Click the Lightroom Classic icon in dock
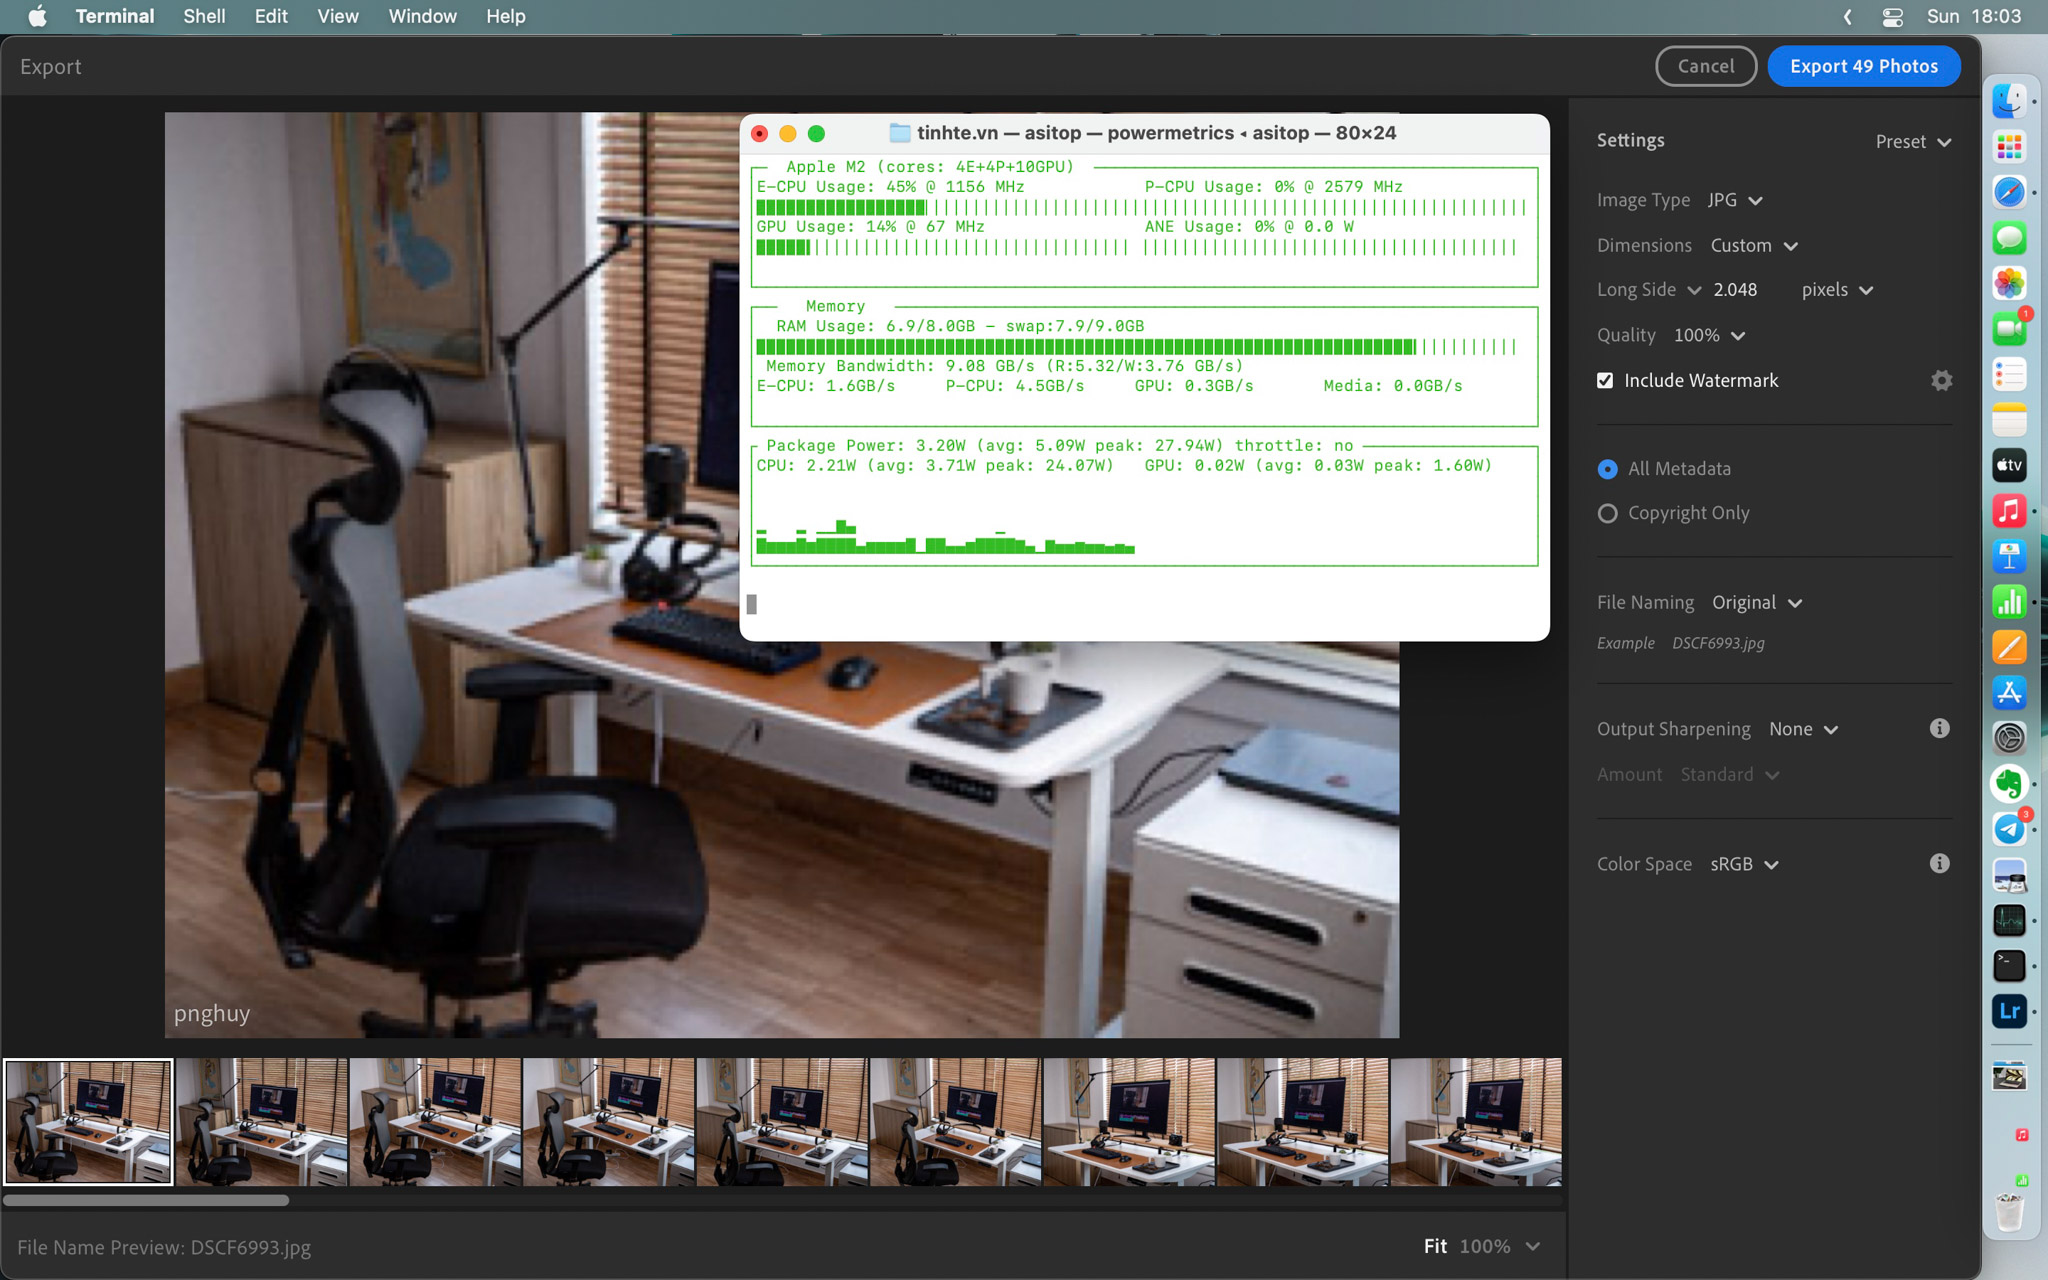The height and width of the screenshot is (1280, 2048). click(2008, 1012)
